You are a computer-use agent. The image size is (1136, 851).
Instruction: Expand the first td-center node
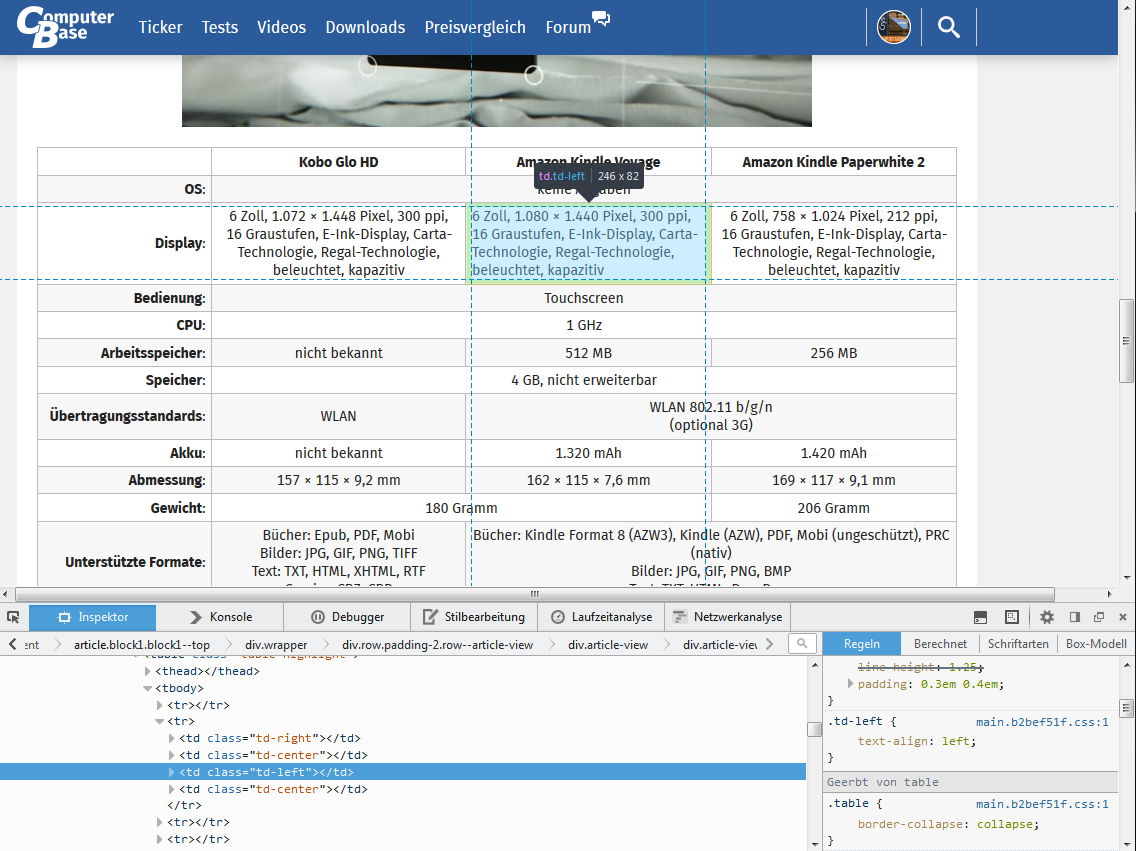click(172, 755)
